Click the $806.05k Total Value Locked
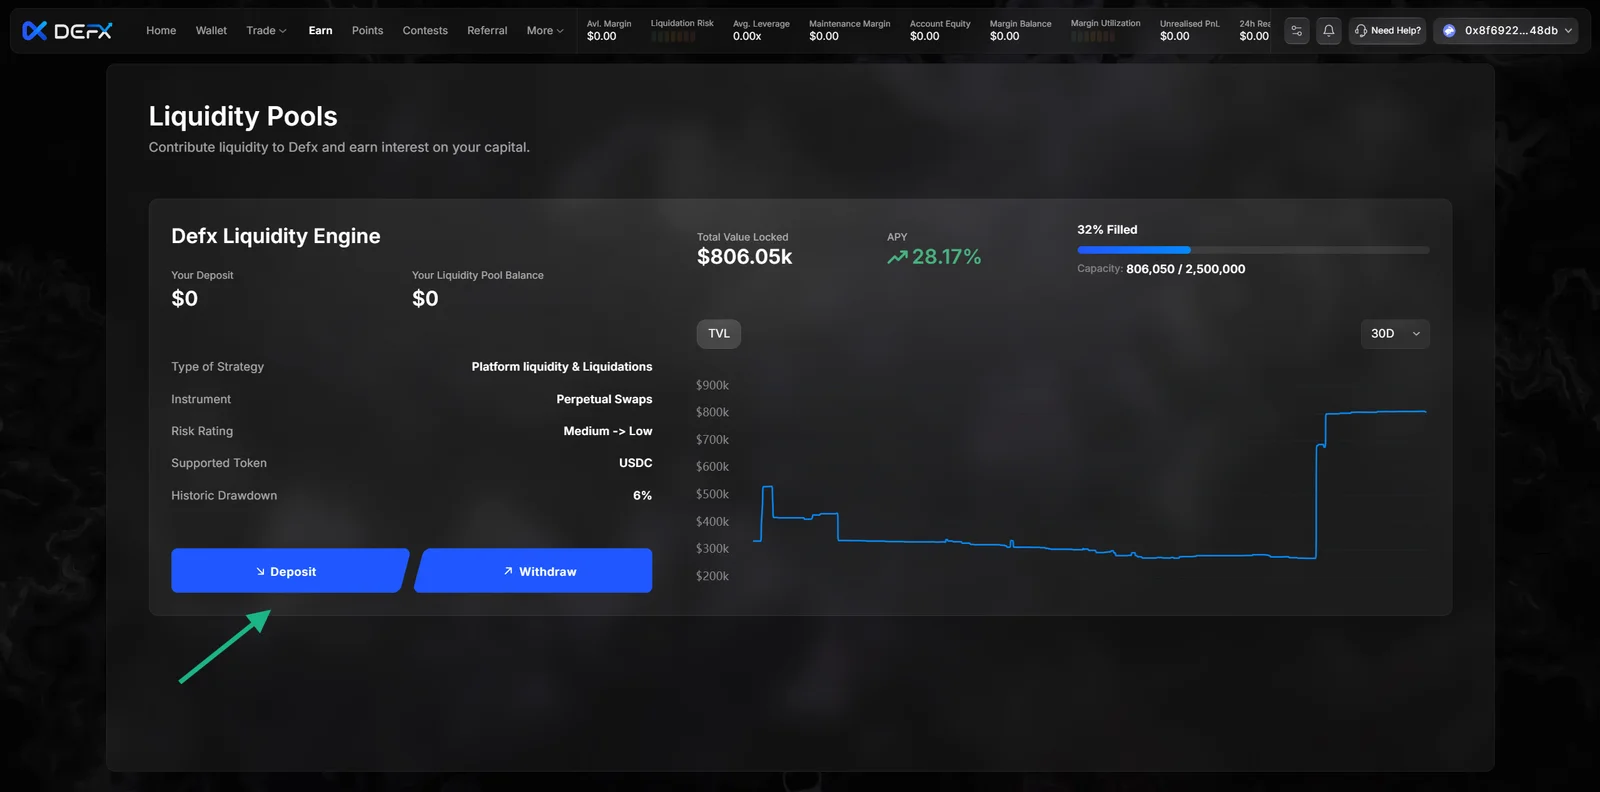The image size is (1600, 792). coord(744,257)
